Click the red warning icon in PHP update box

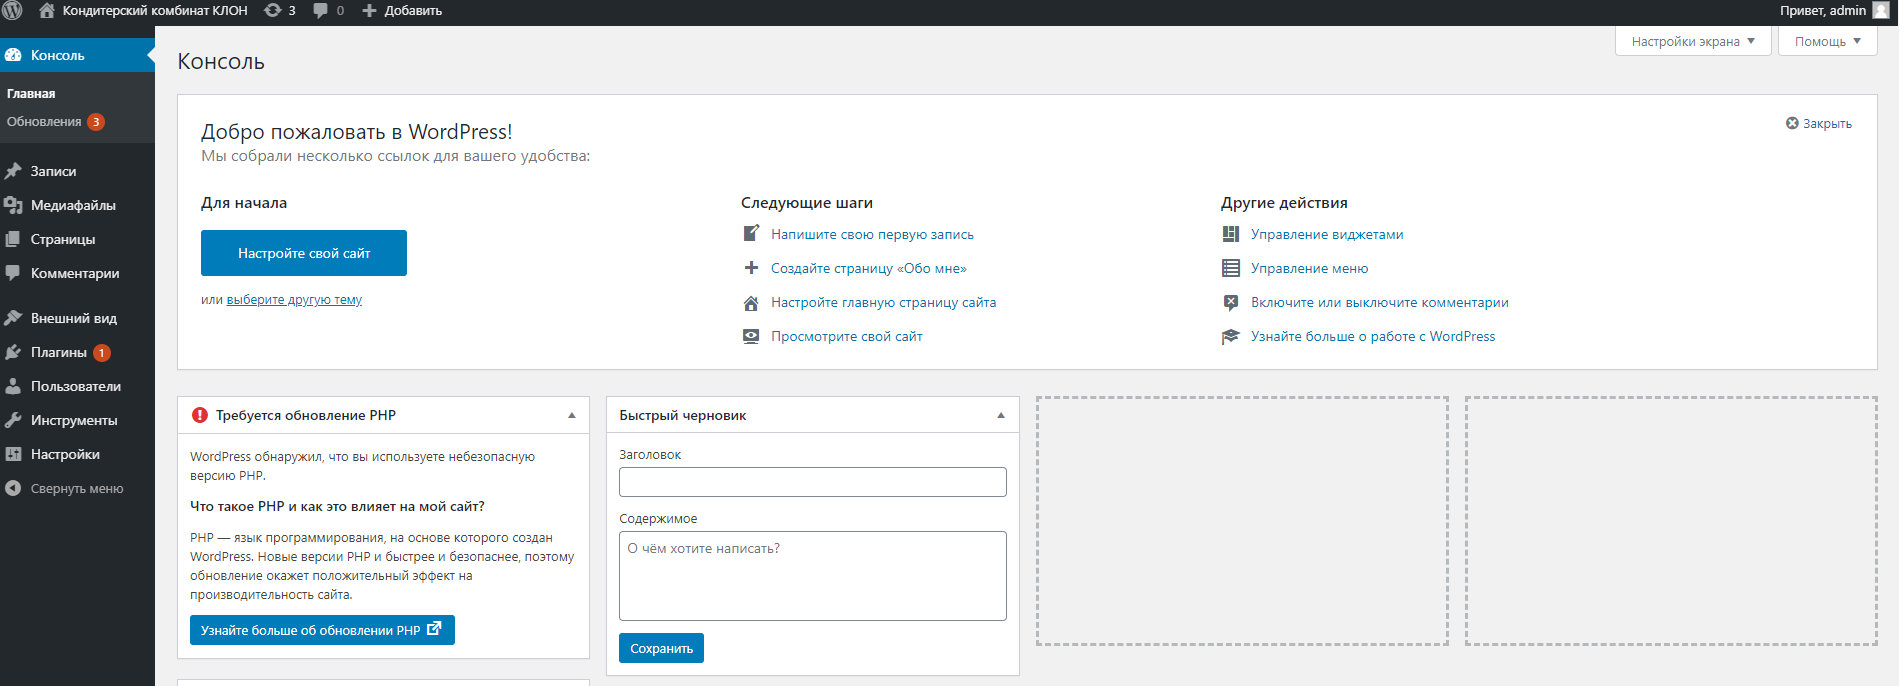[200, 415]
